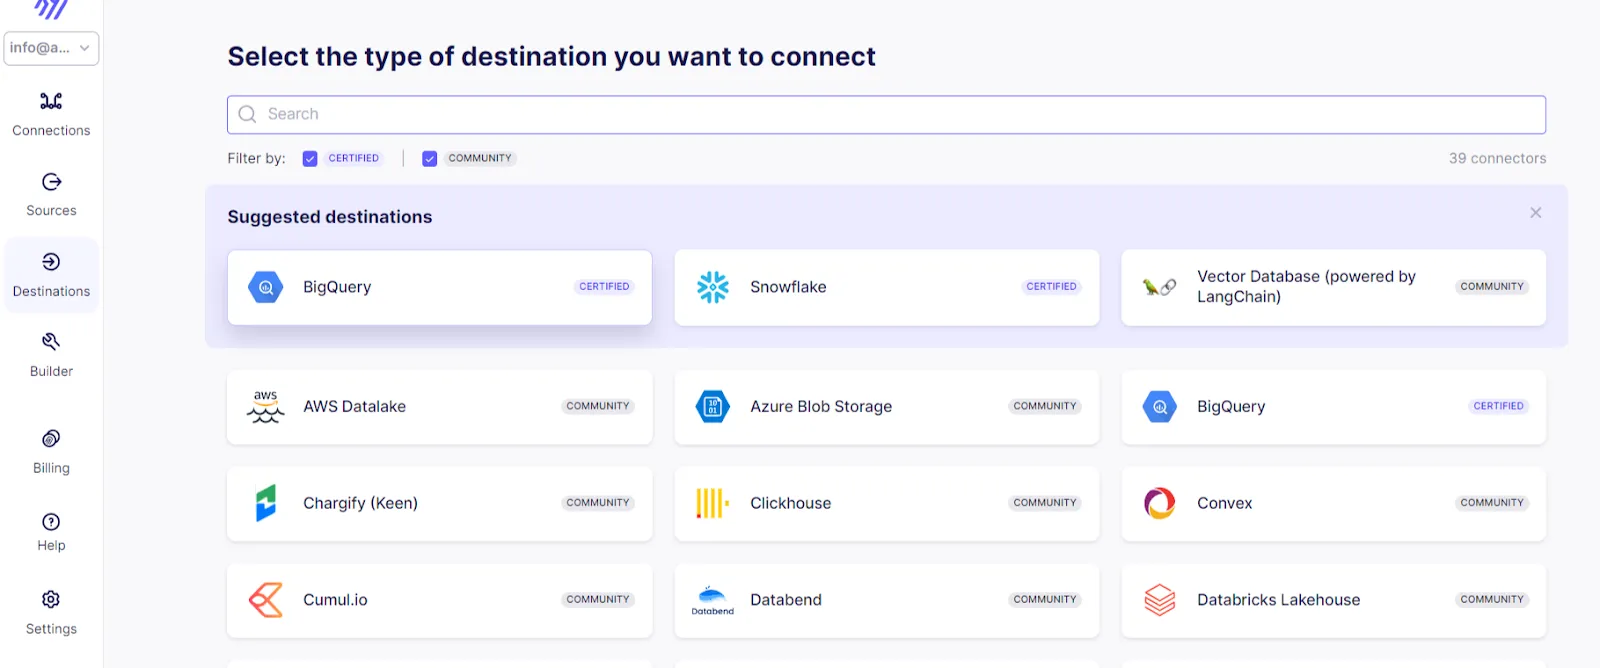Click the LangChain parrot logo icon
The height and width of the screenshot is (668, 1600).
coord(1160,287)
